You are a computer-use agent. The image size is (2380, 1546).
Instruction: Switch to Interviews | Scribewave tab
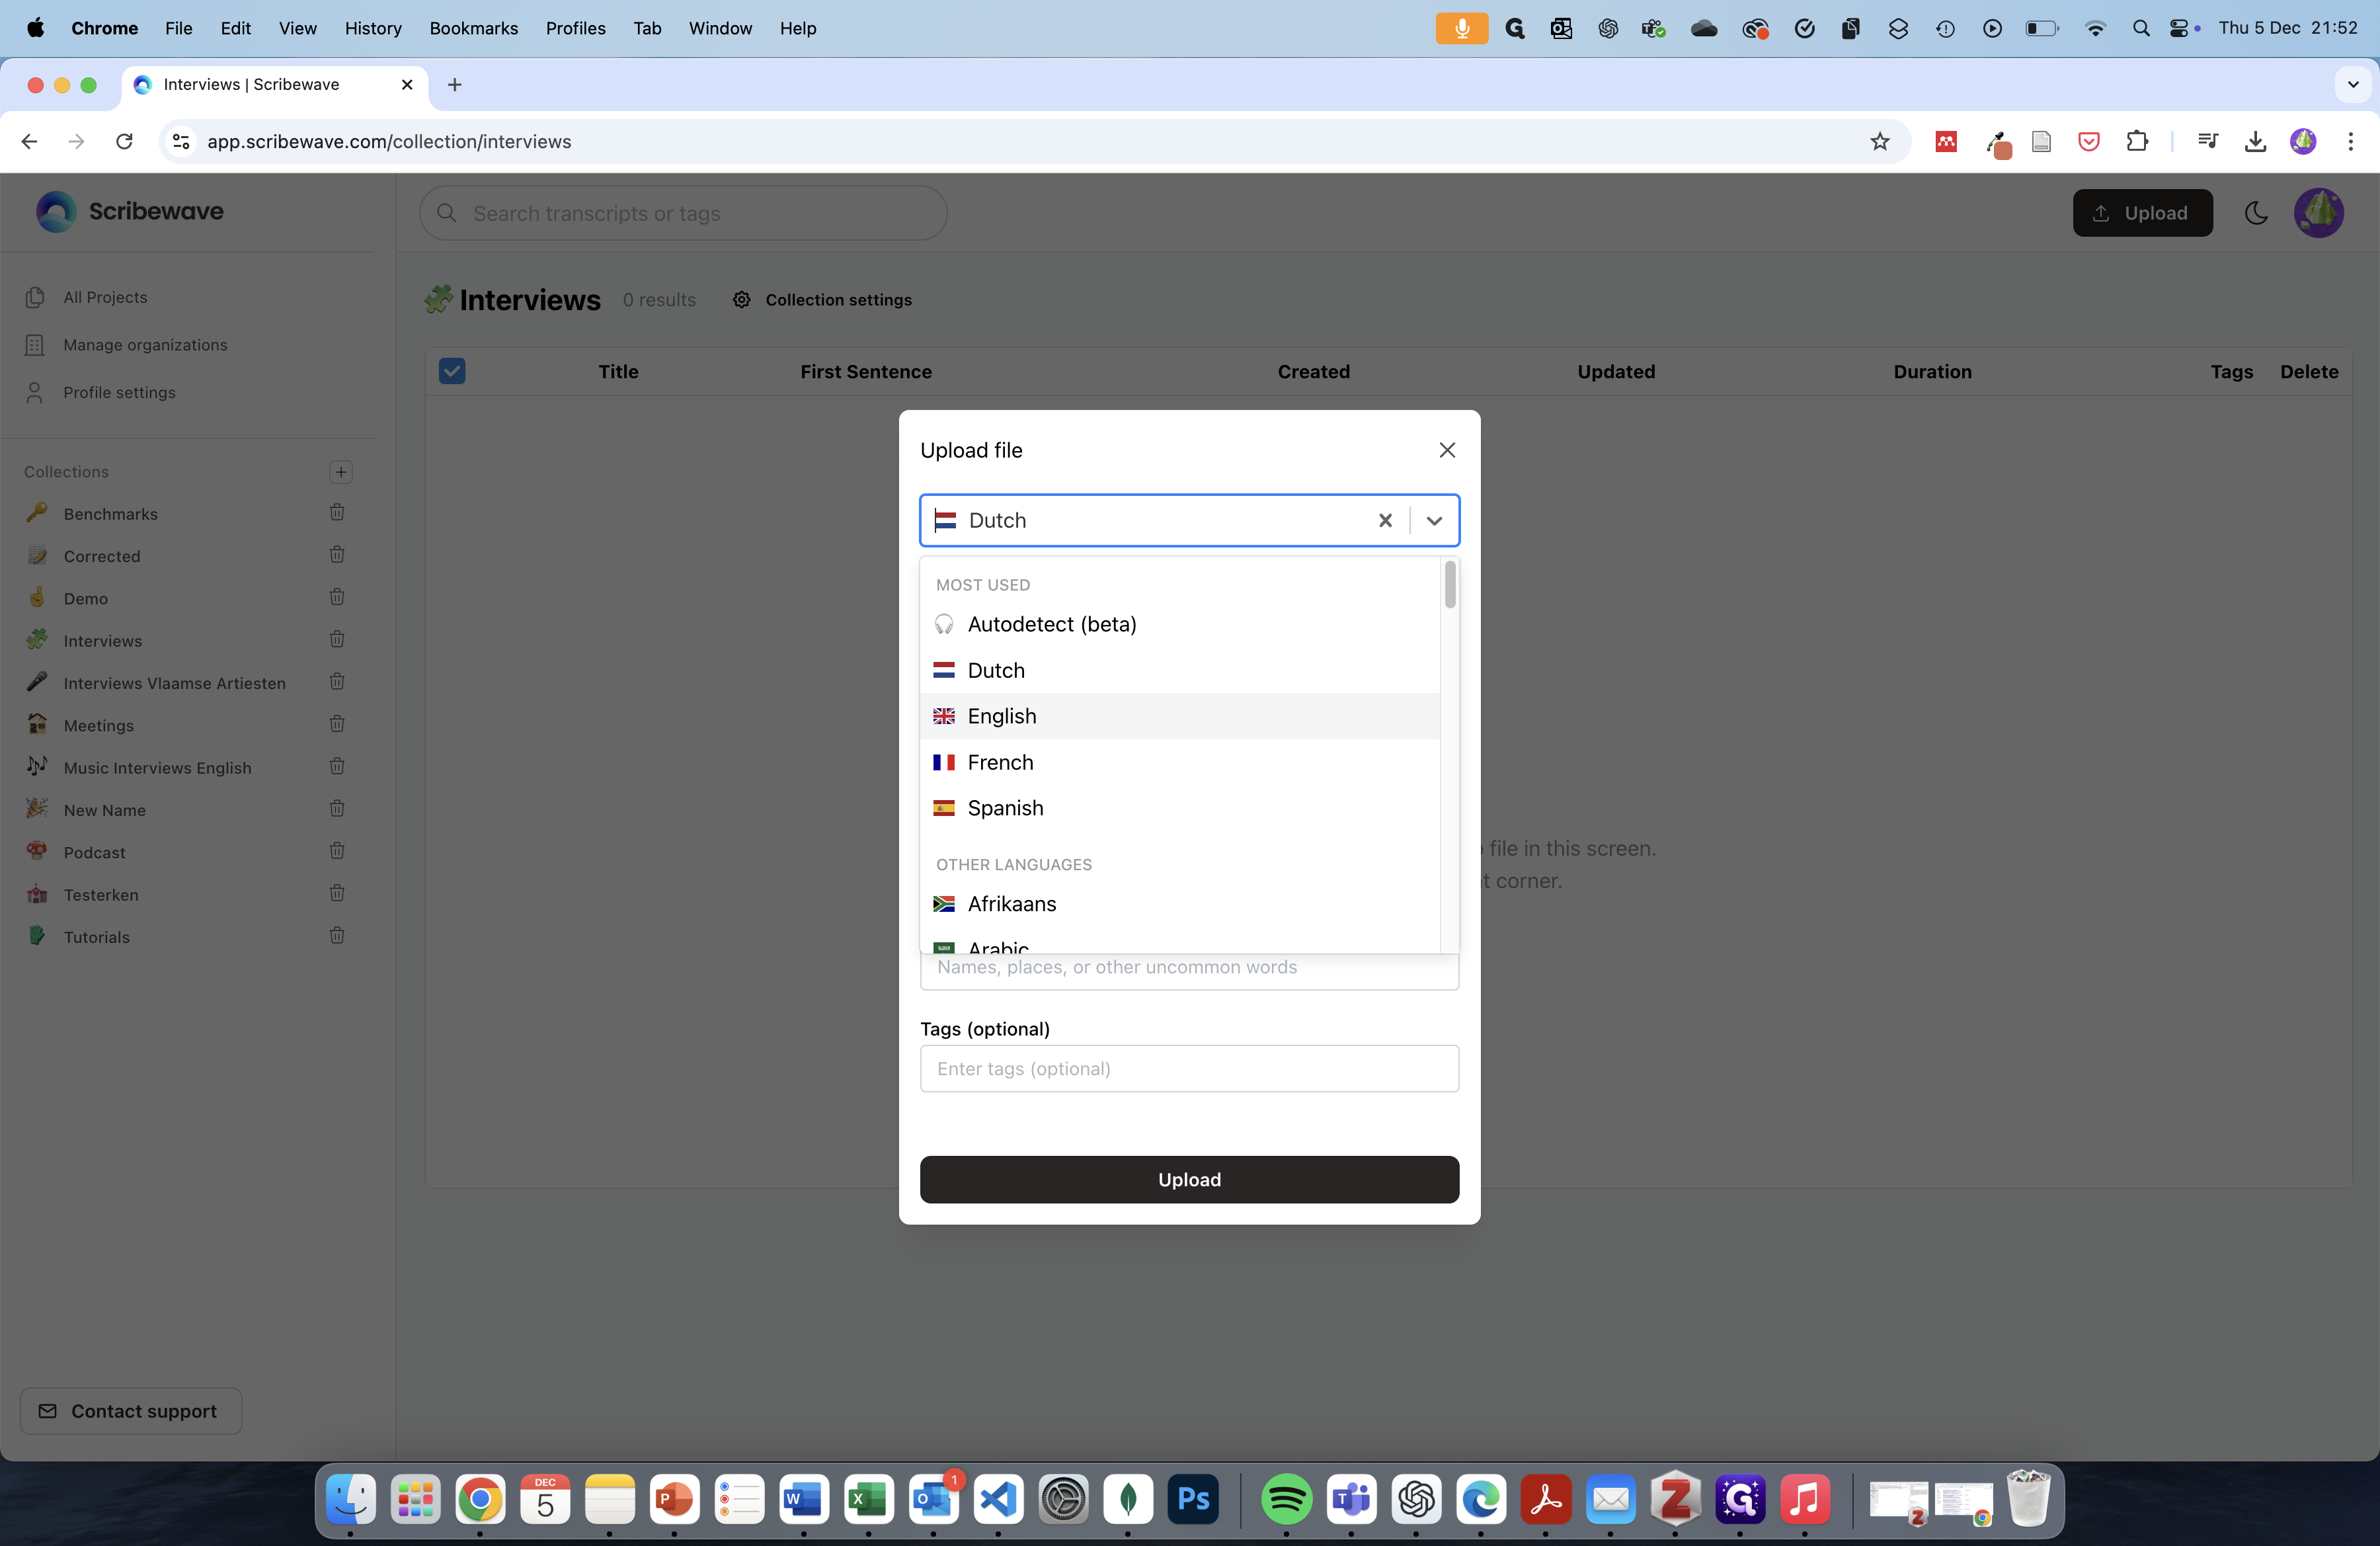[275, 85]
